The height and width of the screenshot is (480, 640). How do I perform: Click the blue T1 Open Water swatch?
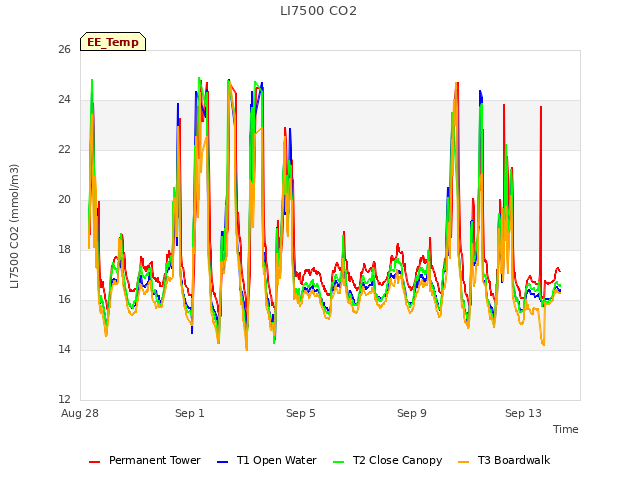coord(222,462)
